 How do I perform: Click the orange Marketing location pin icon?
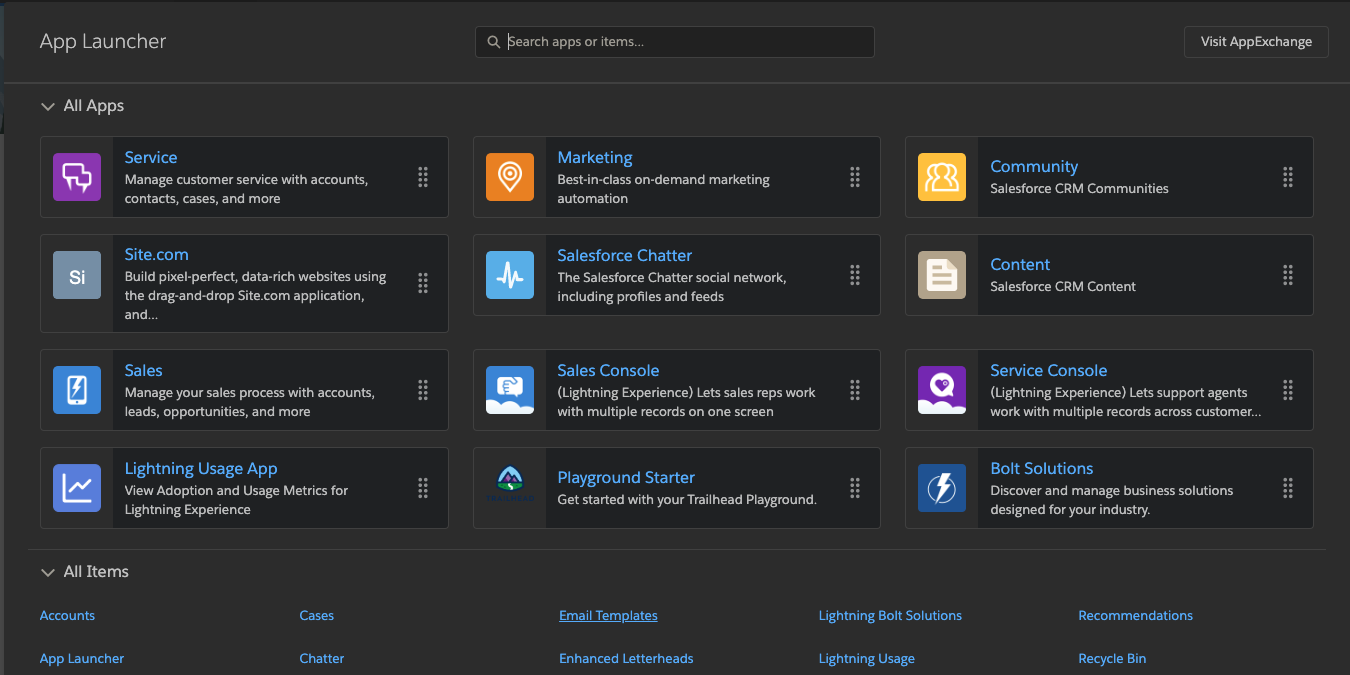pos(510,177)
